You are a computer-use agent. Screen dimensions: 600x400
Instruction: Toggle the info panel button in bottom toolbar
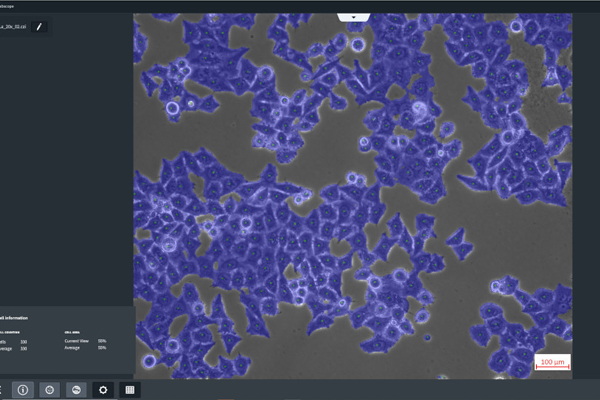point(23,390)
